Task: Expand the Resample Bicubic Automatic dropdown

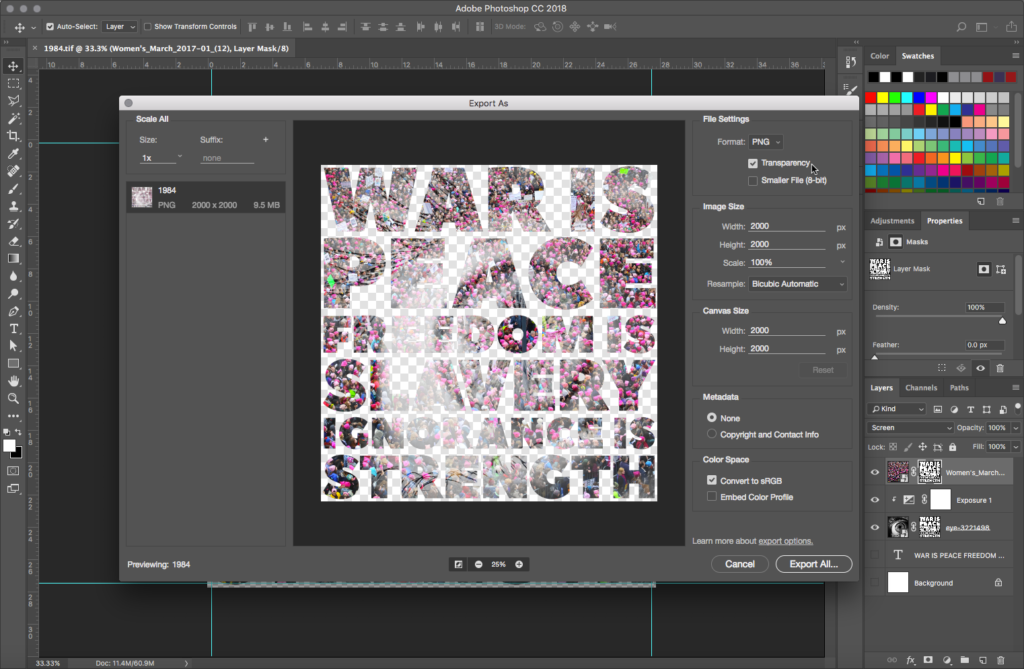Action: 798,284
